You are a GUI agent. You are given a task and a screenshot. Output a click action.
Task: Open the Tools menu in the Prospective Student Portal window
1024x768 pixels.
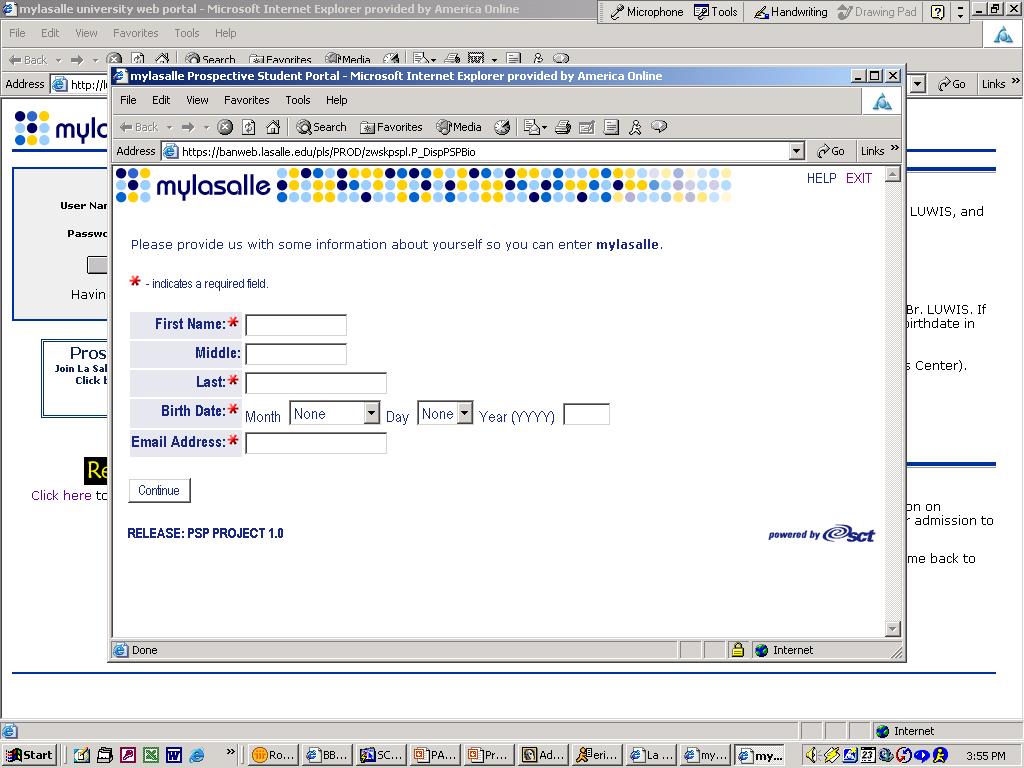click(x=298, y=100)
